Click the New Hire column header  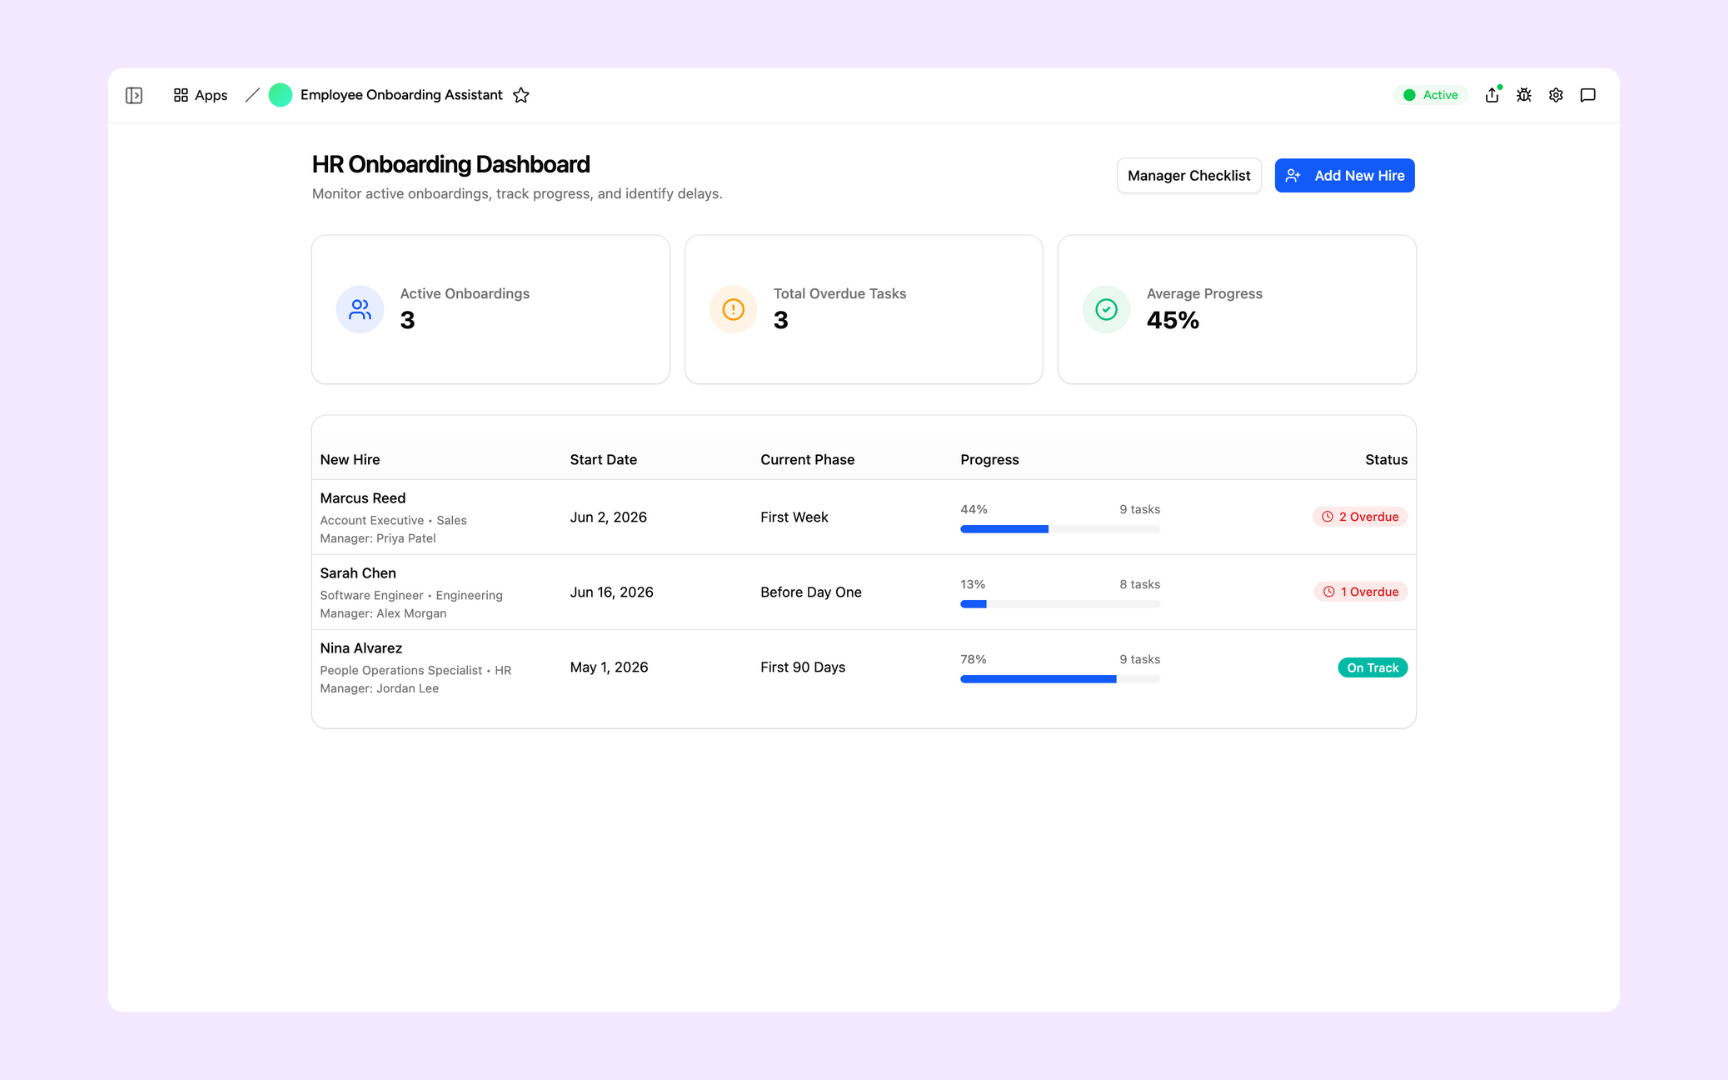pos(350,460)
